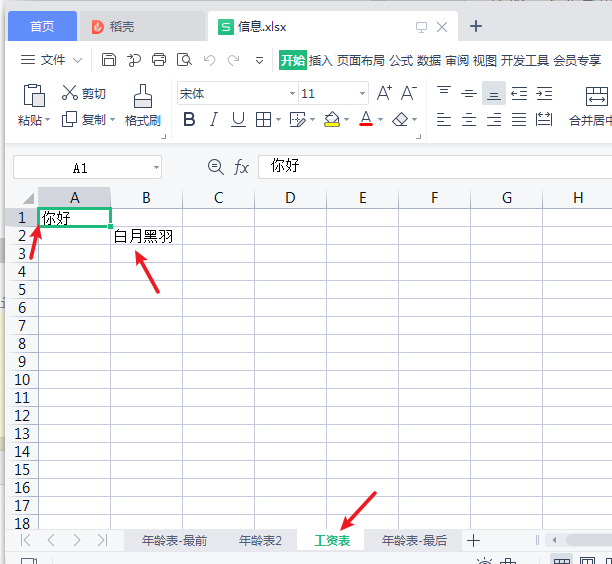Viewport: 612px width, 564px height.
Task: Click the Save icon in quick toolbar
Action: point(109,60)
